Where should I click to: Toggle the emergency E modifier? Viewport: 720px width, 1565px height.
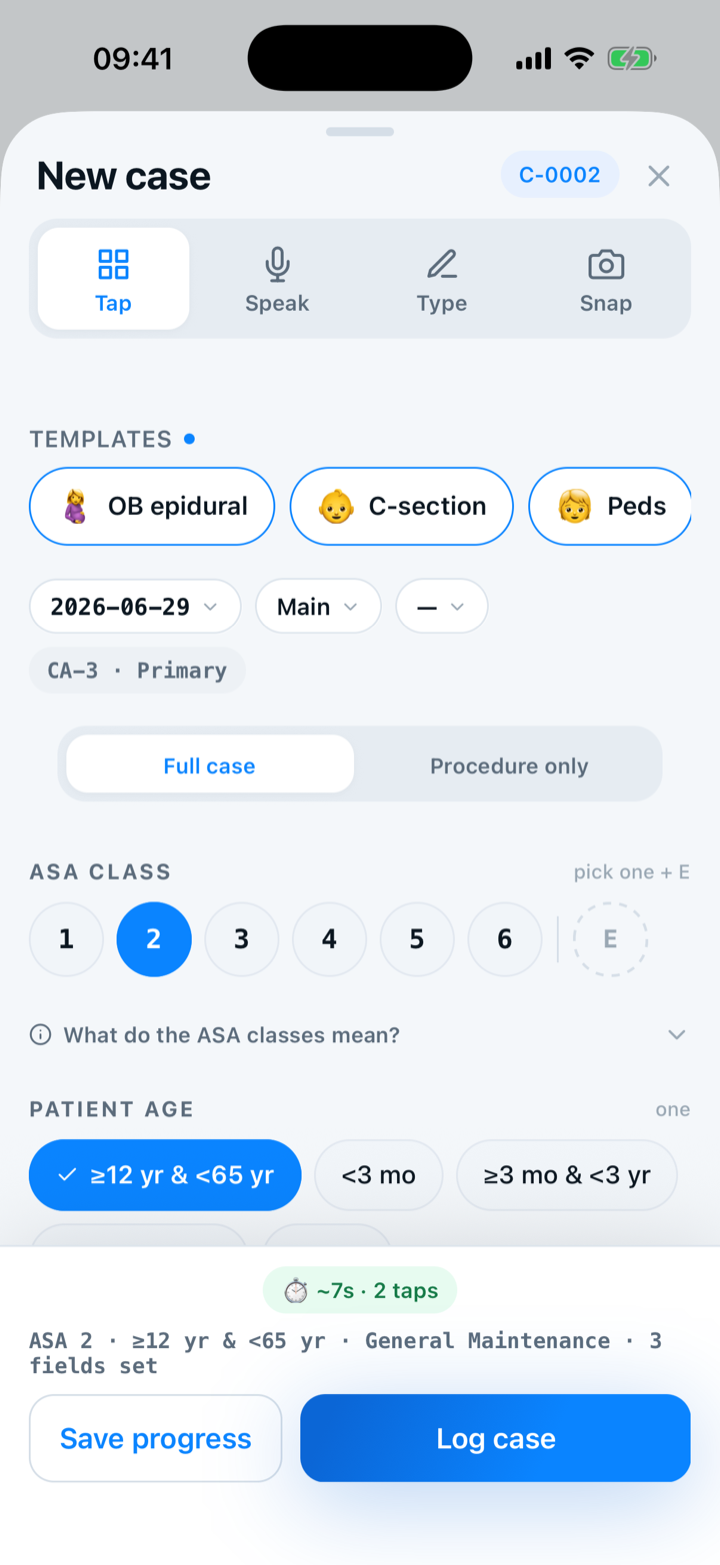tap(610, 939)
